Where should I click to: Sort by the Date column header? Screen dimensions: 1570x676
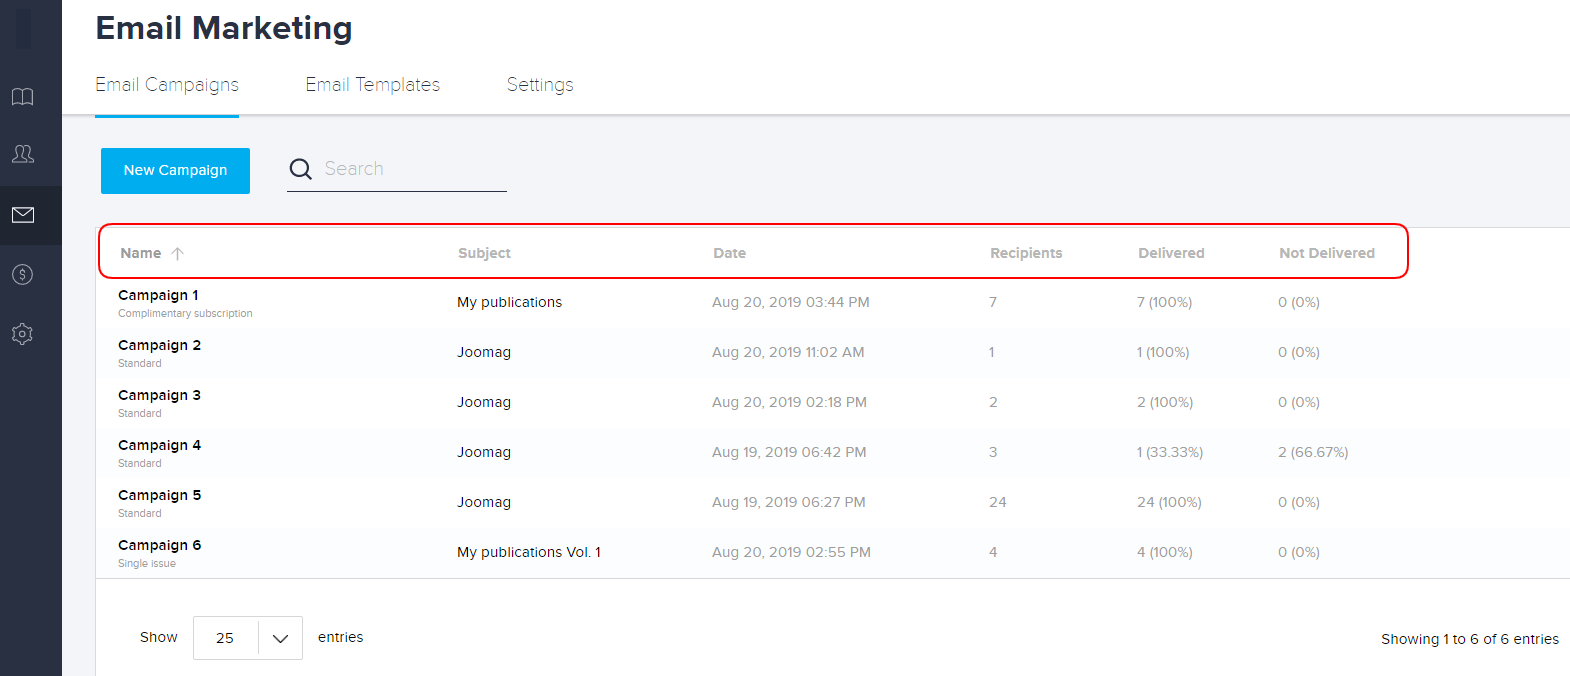point(729,253)
